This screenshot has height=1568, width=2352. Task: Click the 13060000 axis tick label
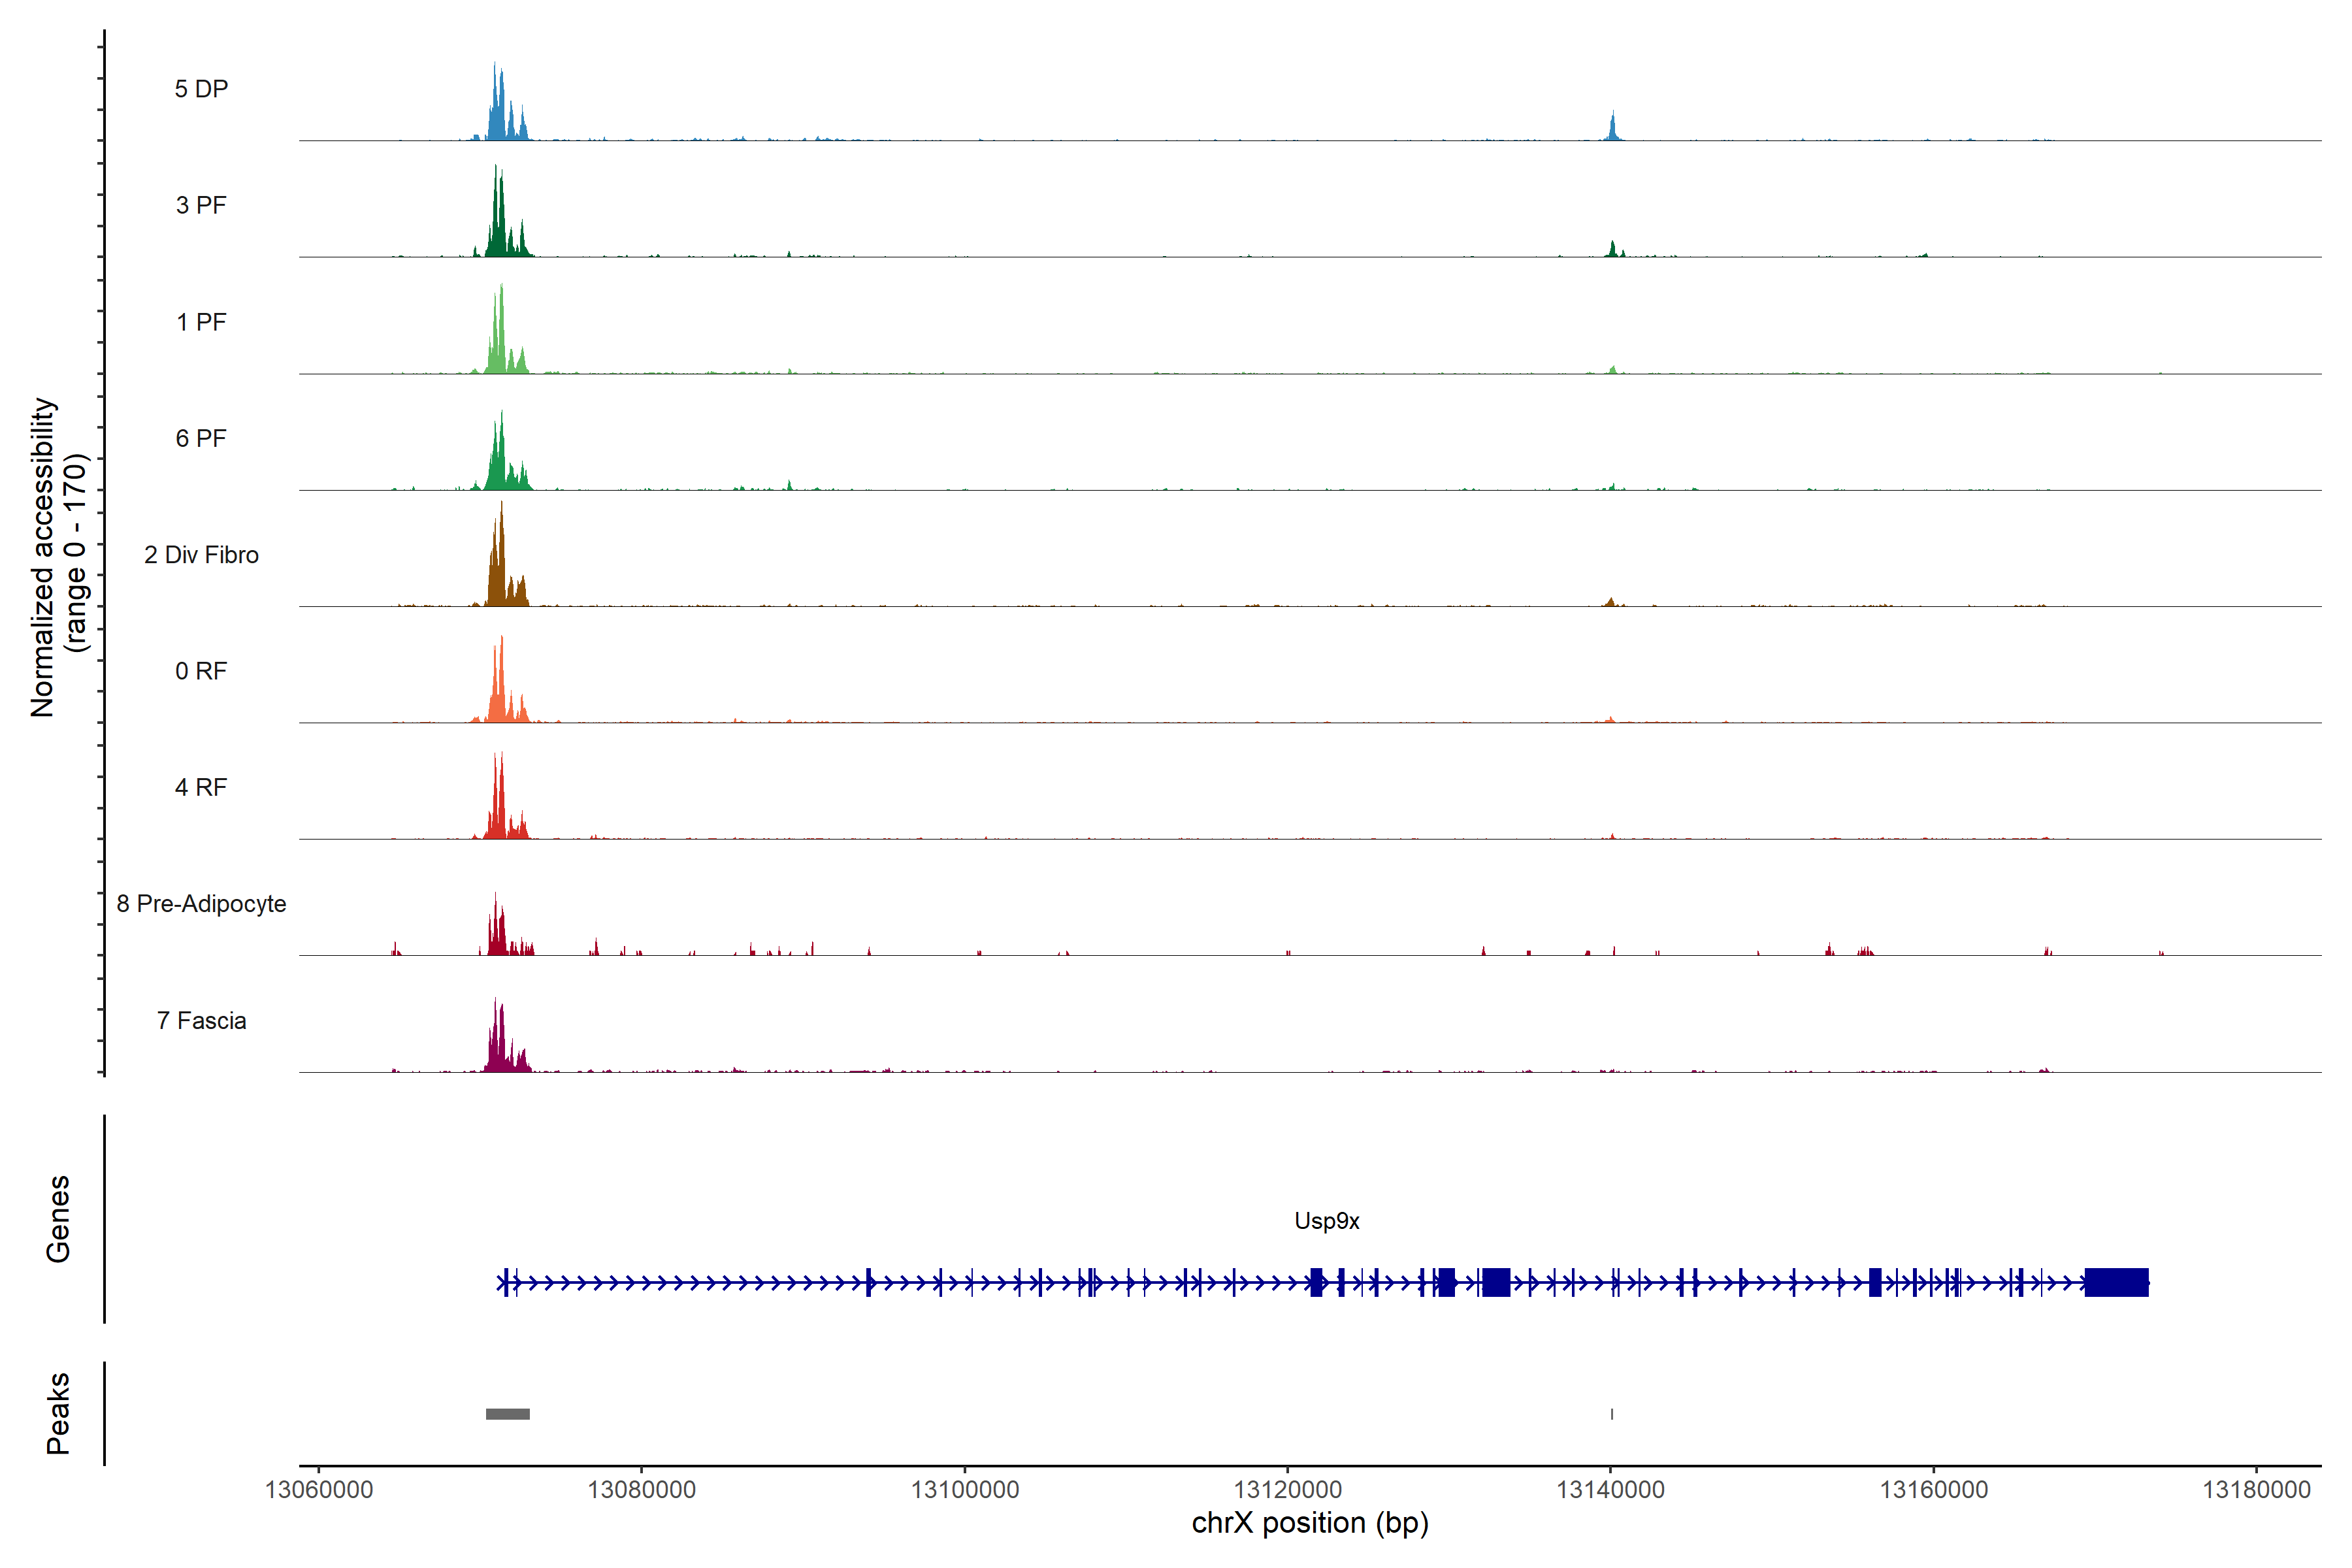(319, 1490)
